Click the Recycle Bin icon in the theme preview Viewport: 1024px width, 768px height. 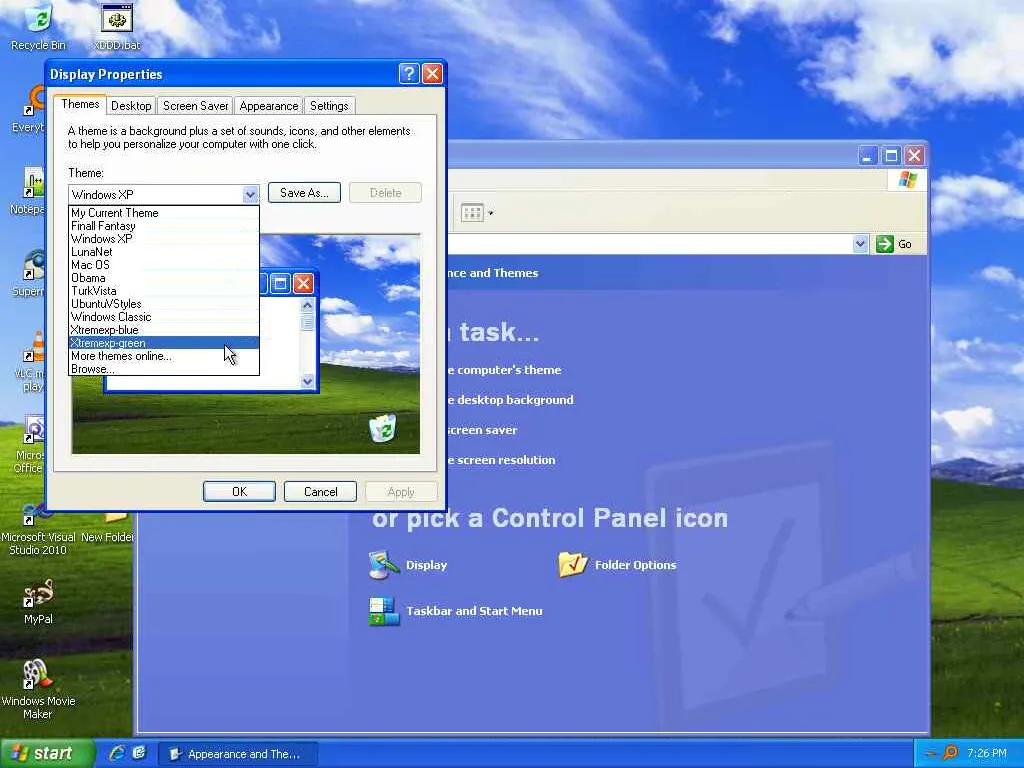pyautogui.click(x=383, y=428)
